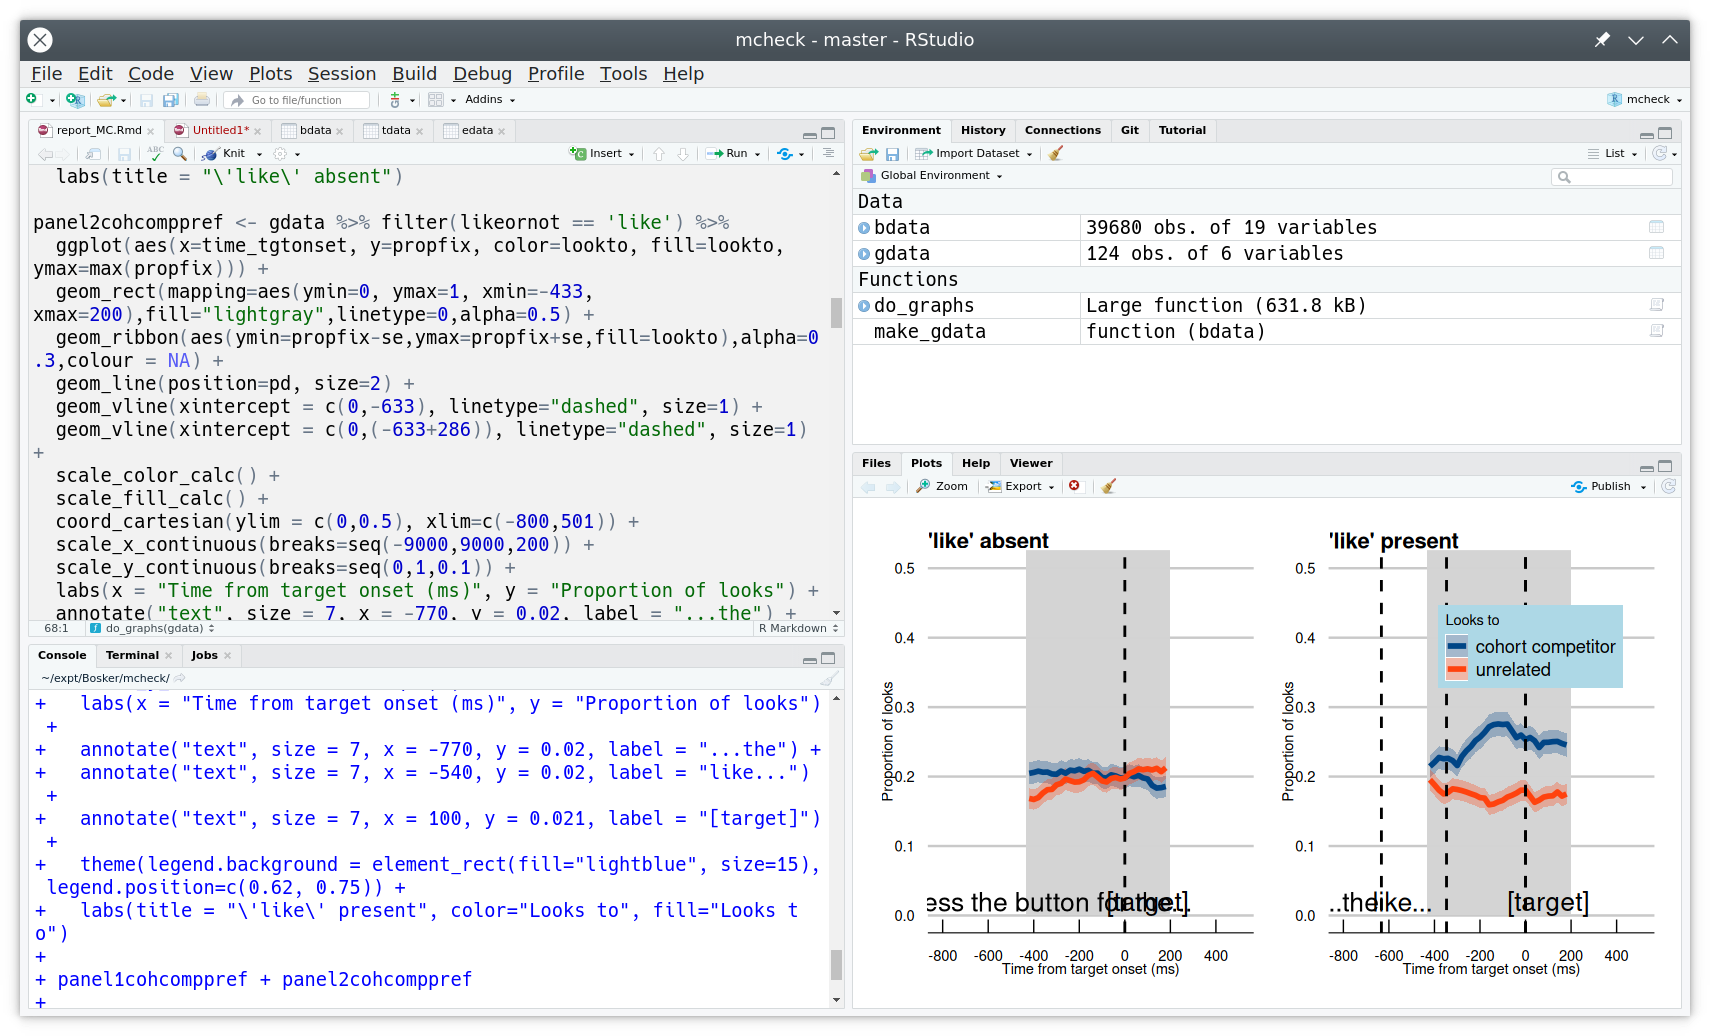Switch to the Git tab
1710x1036 pixels.
1129,130
